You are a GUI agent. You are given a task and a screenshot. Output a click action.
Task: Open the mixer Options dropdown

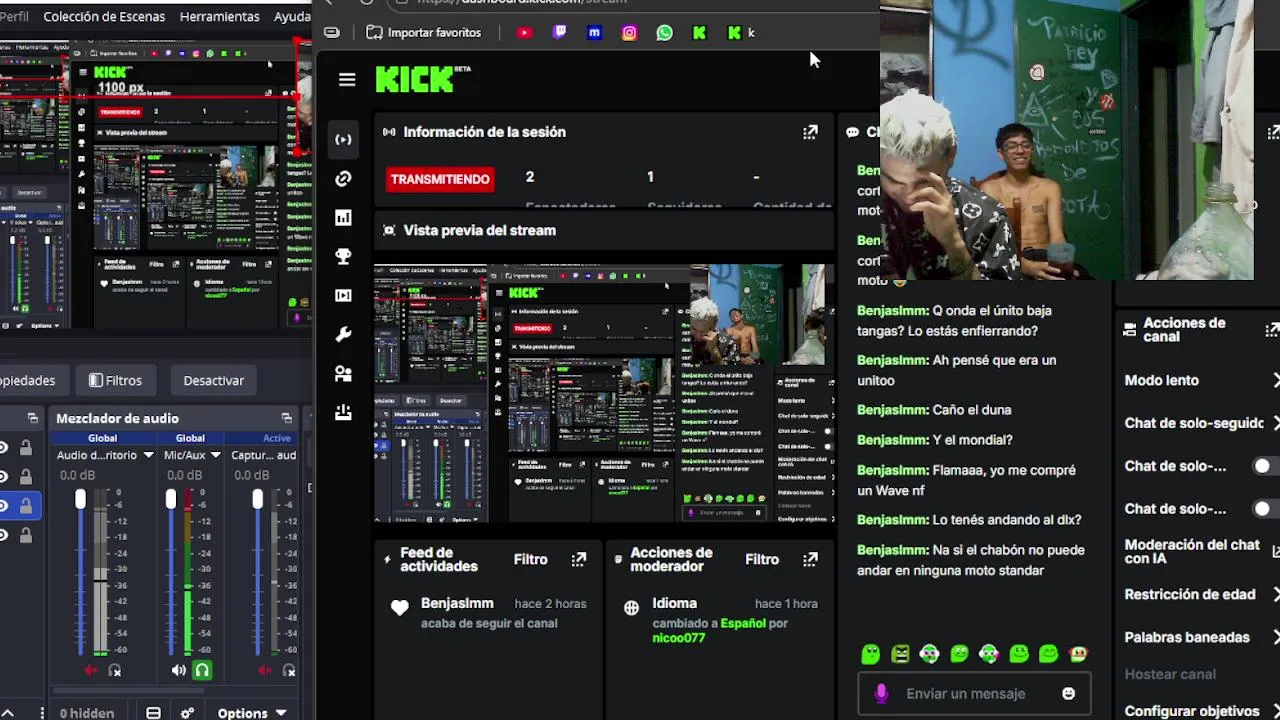pyautogui.click(x=252, y=713)
